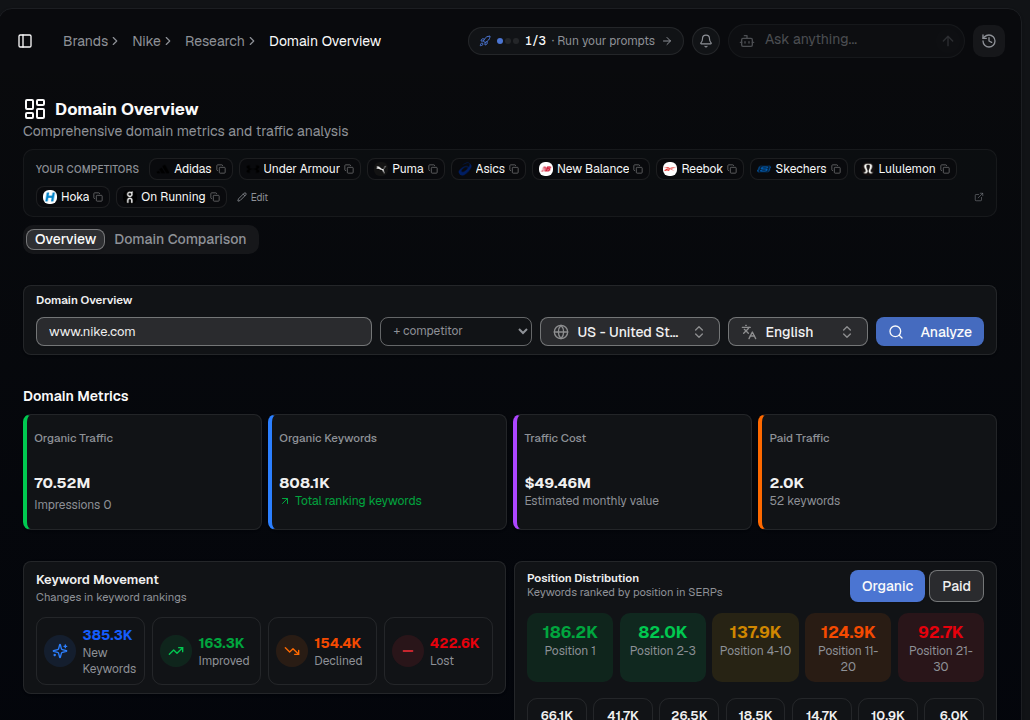Copy the Skechers competitor domain
Screen dimensions: 1030x720
(x=836, y=169)
